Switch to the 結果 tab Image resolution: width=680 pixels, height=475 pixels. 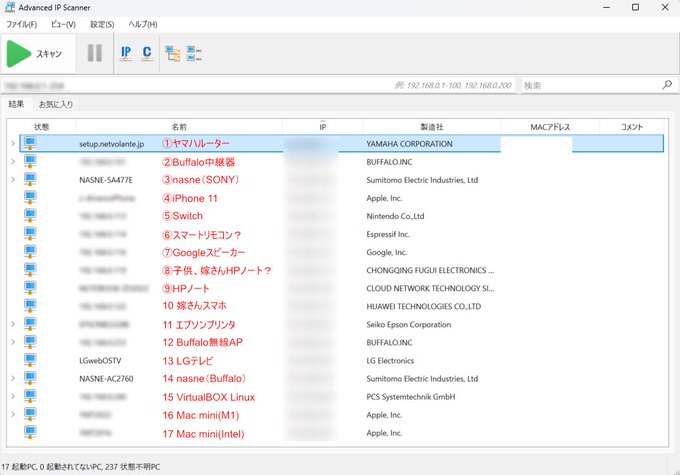click(x=16, y=104)
